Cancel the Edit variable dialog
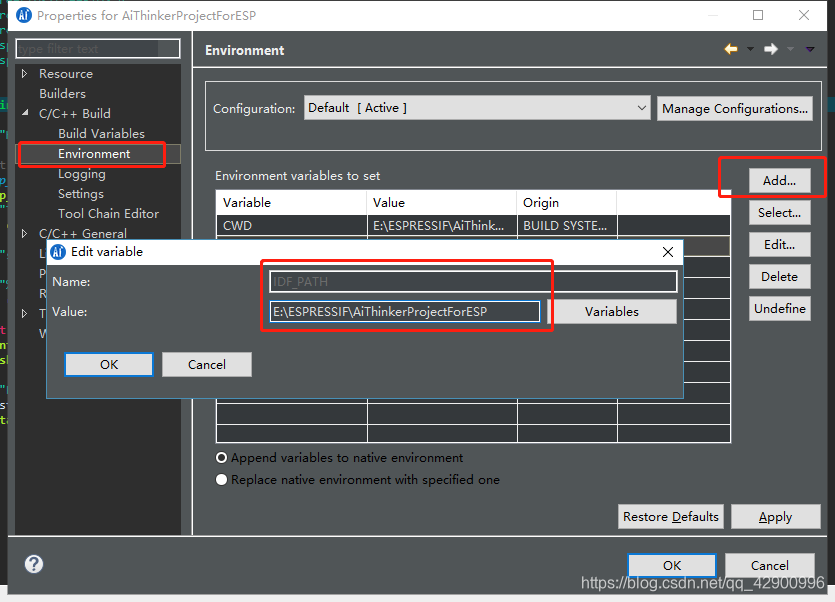 [x=207, y=364]
